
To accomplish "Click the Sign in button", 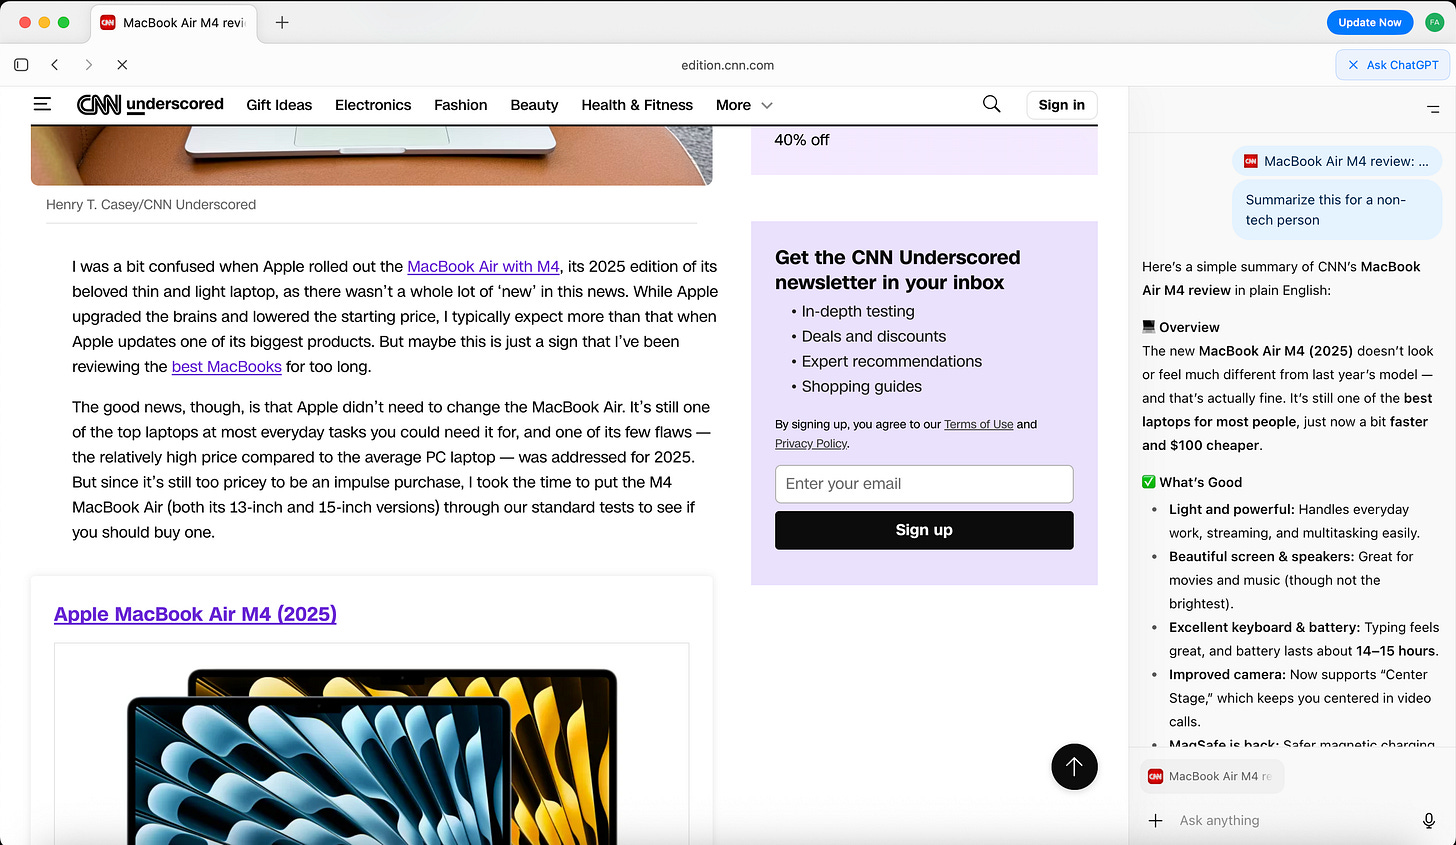I will pos(1061,105).
